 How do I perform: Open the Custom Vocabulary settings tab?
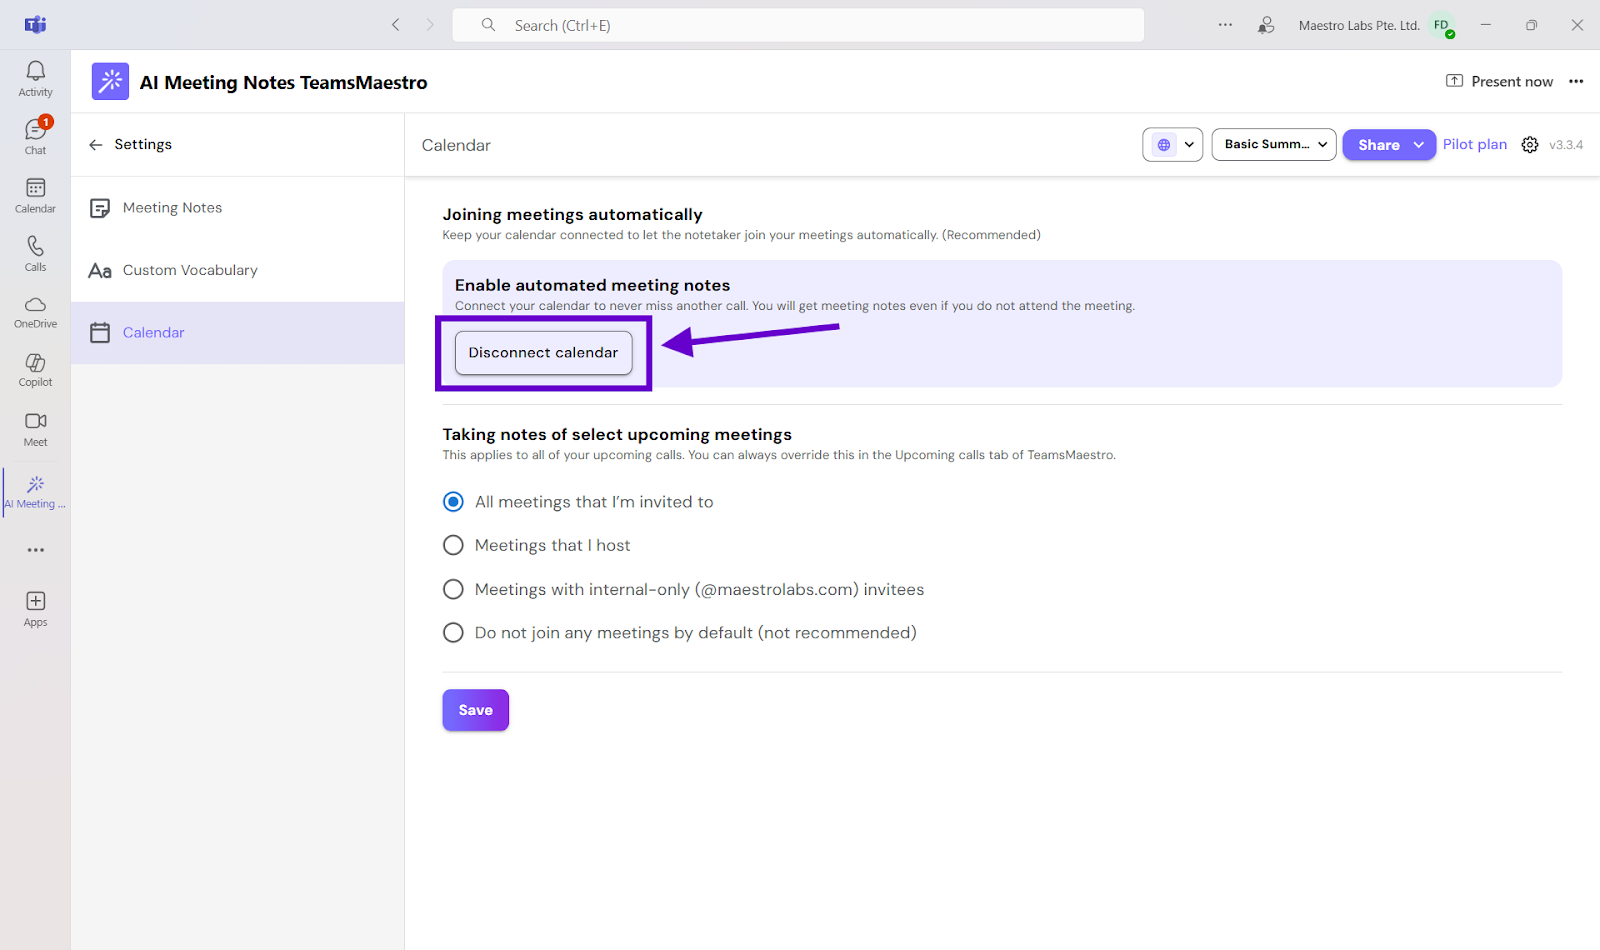[238, 271]
